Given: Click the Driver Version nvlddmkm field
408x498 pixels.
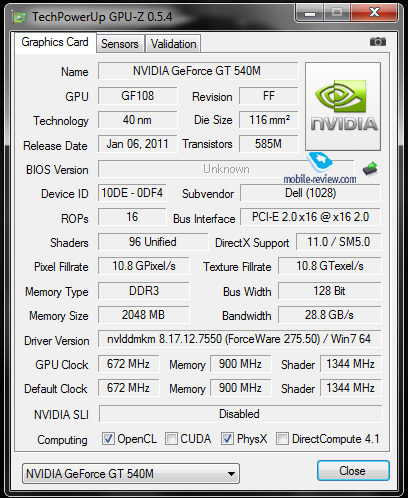Looking at the screenshot, I should click(240, 339).
